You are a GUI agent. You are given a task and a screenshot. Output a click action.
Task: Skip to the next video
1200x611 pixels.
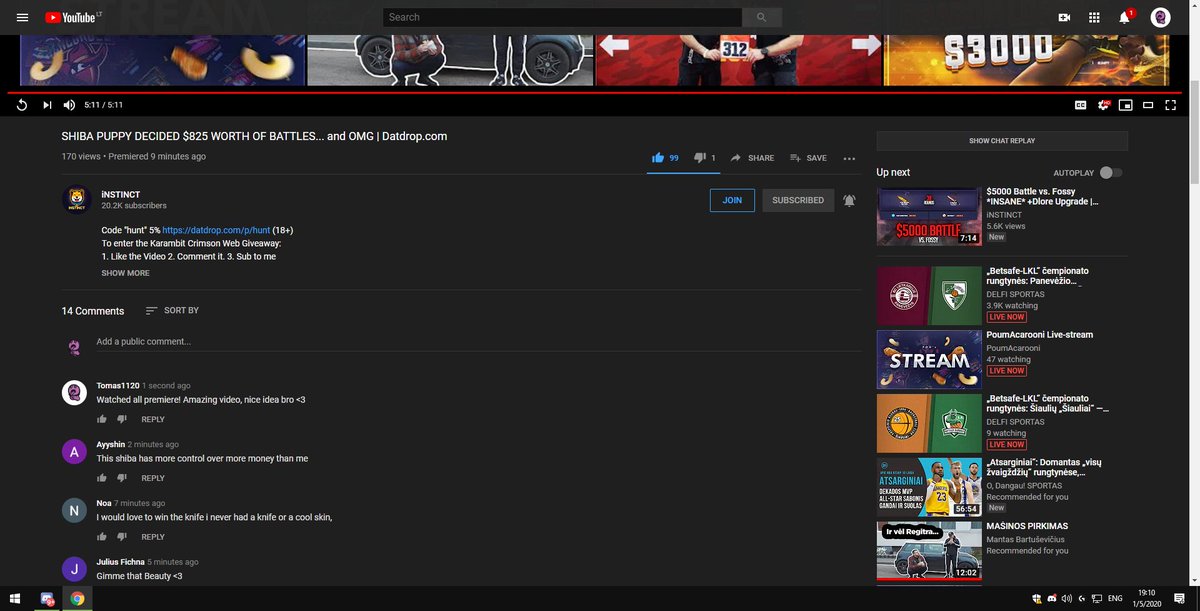pos(47,105)
